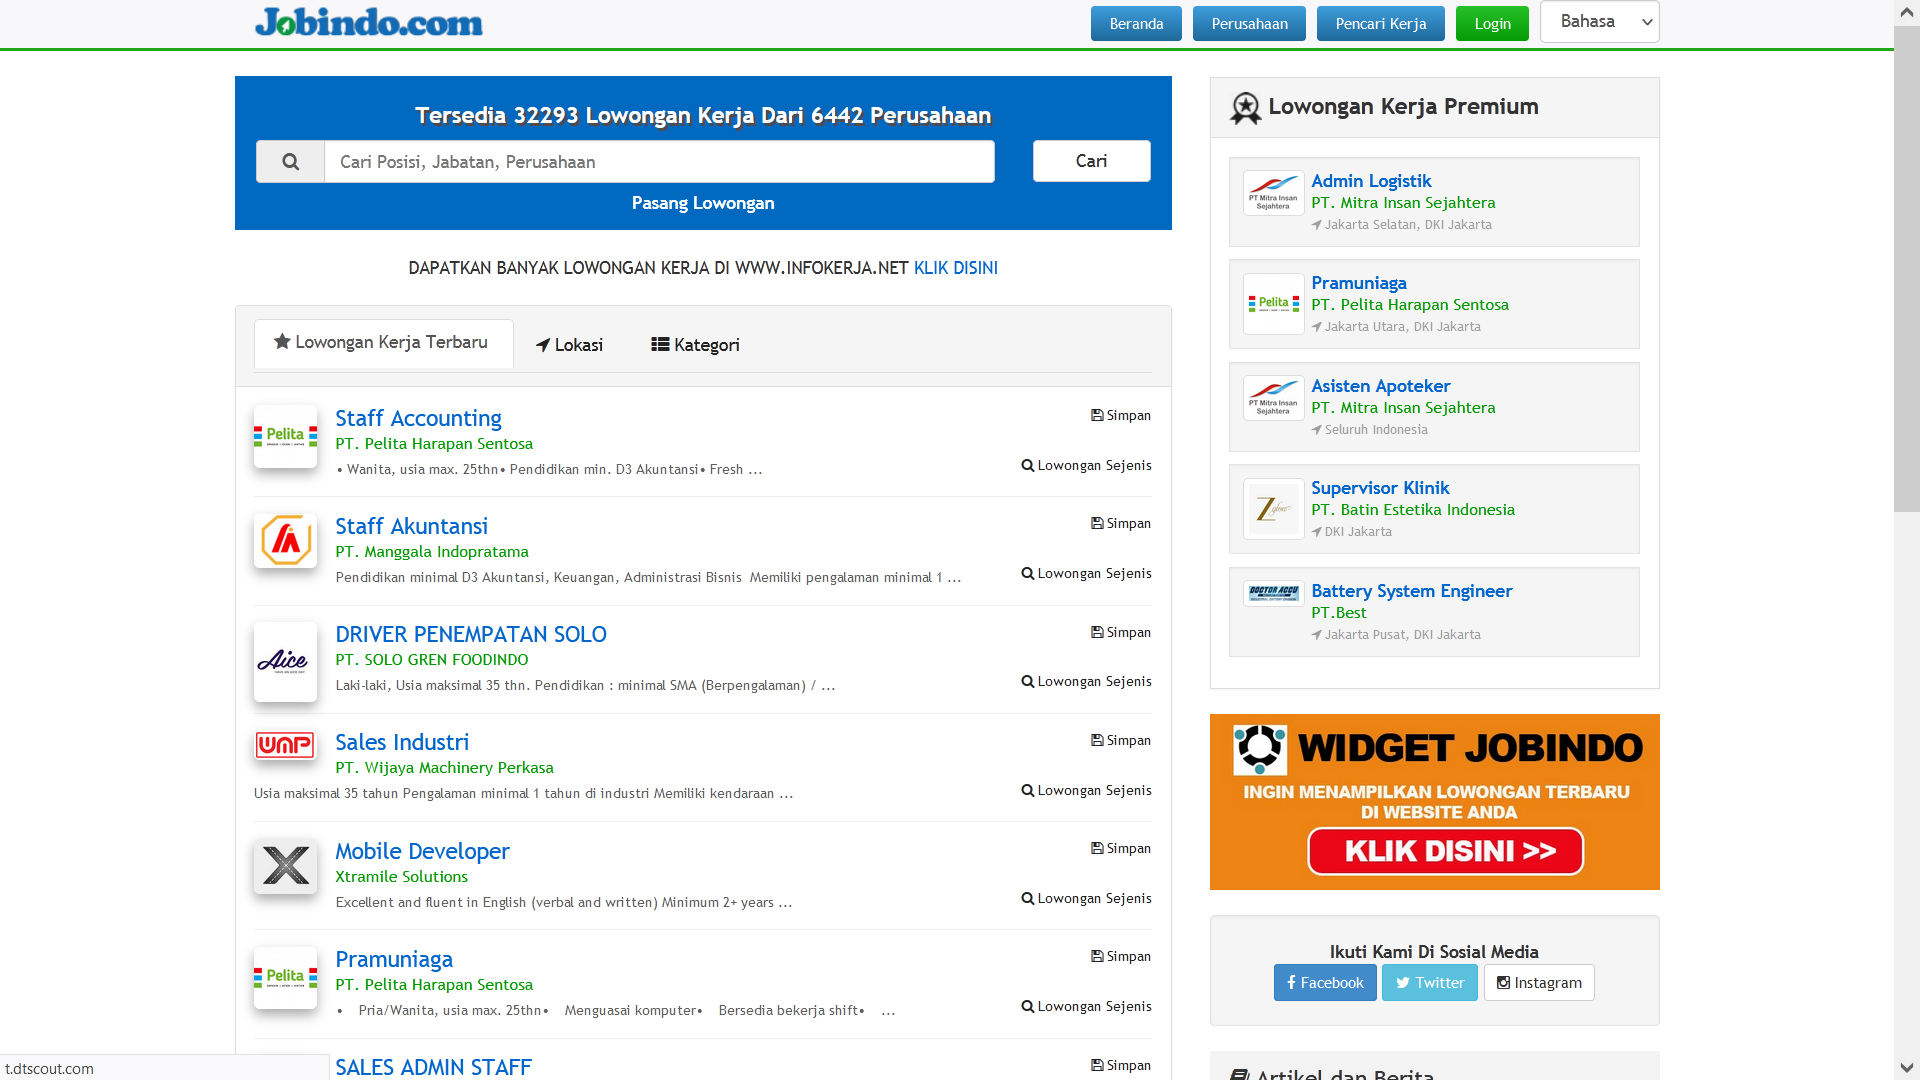
Task: Click the Jobindo.com logo
Action: click(x=369, y=22)
